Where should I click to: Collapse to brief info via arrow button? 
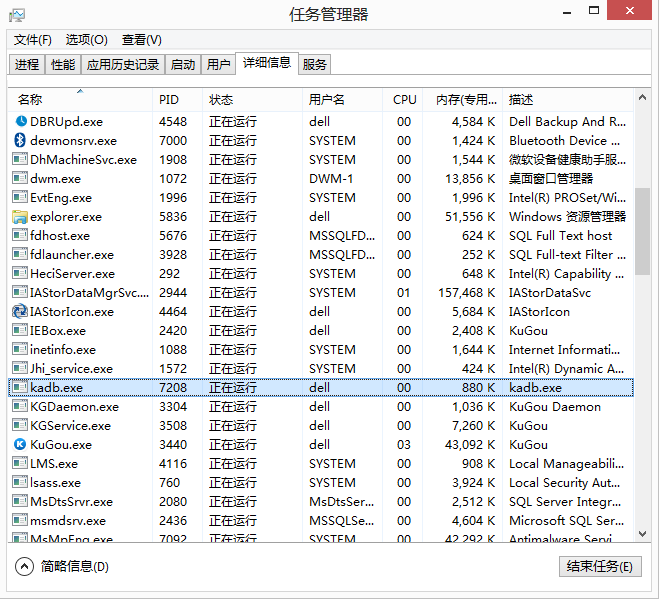click(24, 566)
